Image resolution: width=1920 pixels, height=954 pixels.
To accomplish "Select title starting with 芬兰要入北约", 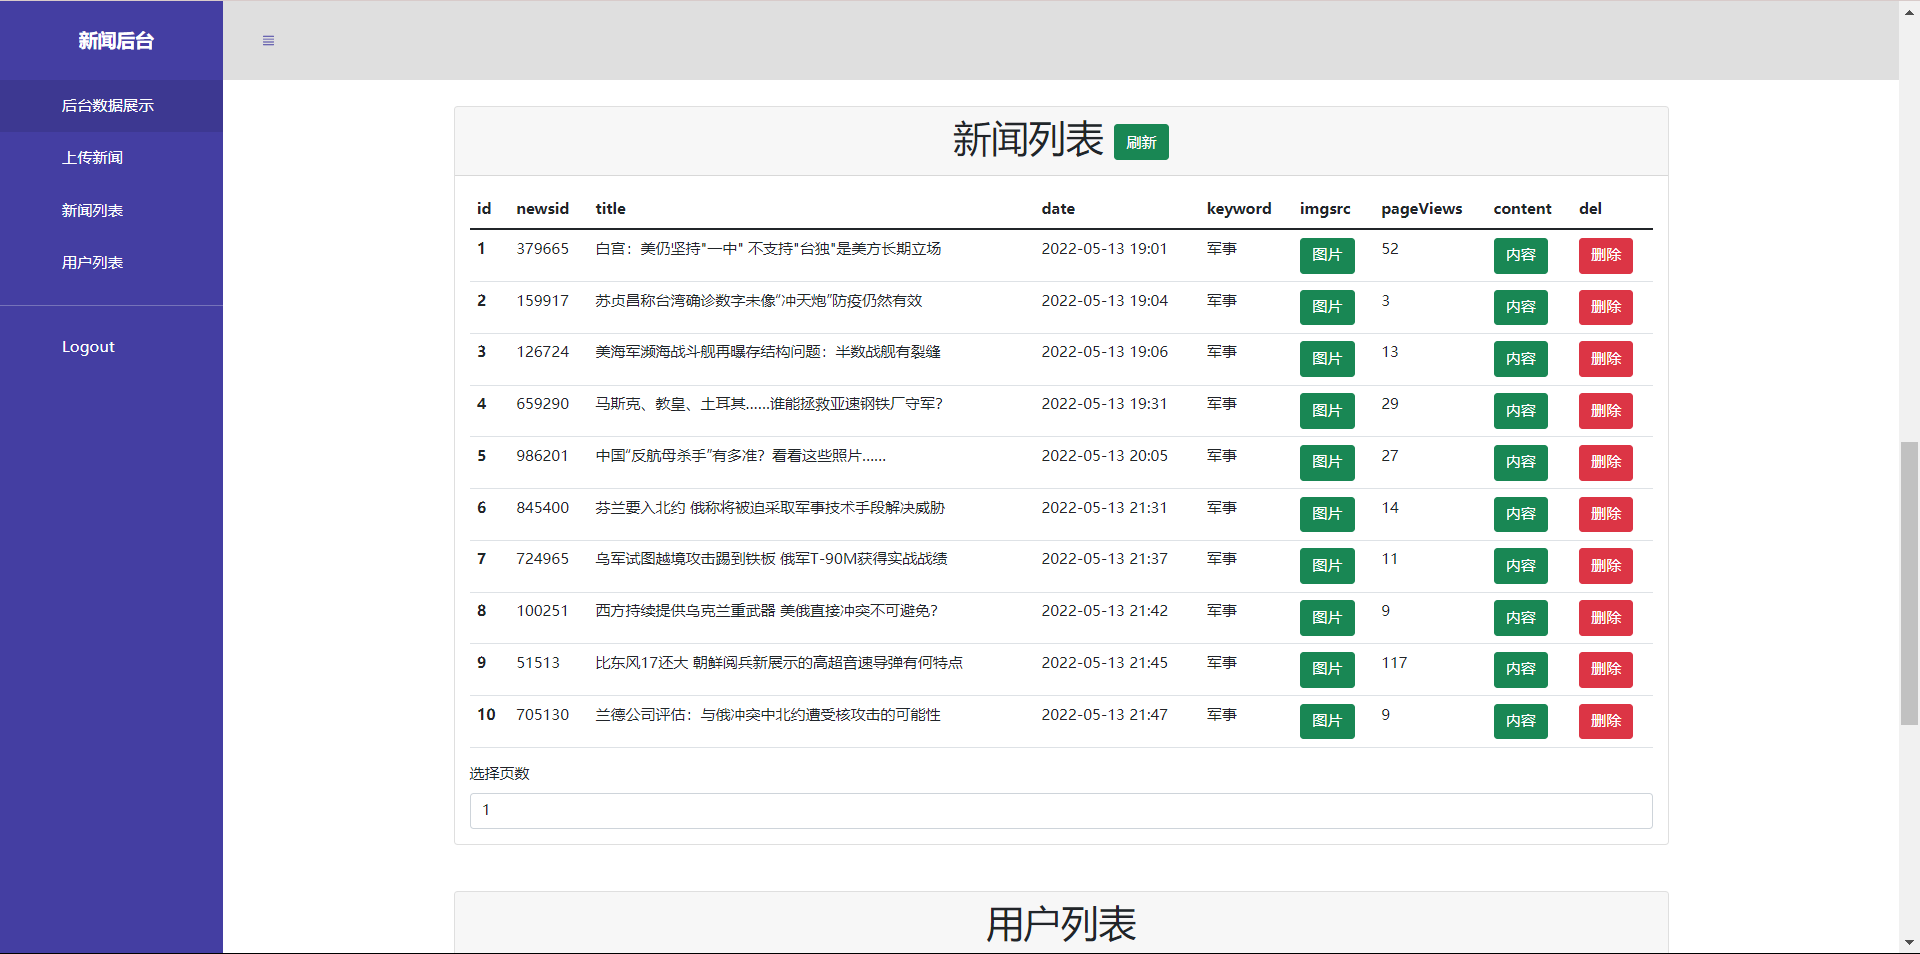I will click(770, 508).
